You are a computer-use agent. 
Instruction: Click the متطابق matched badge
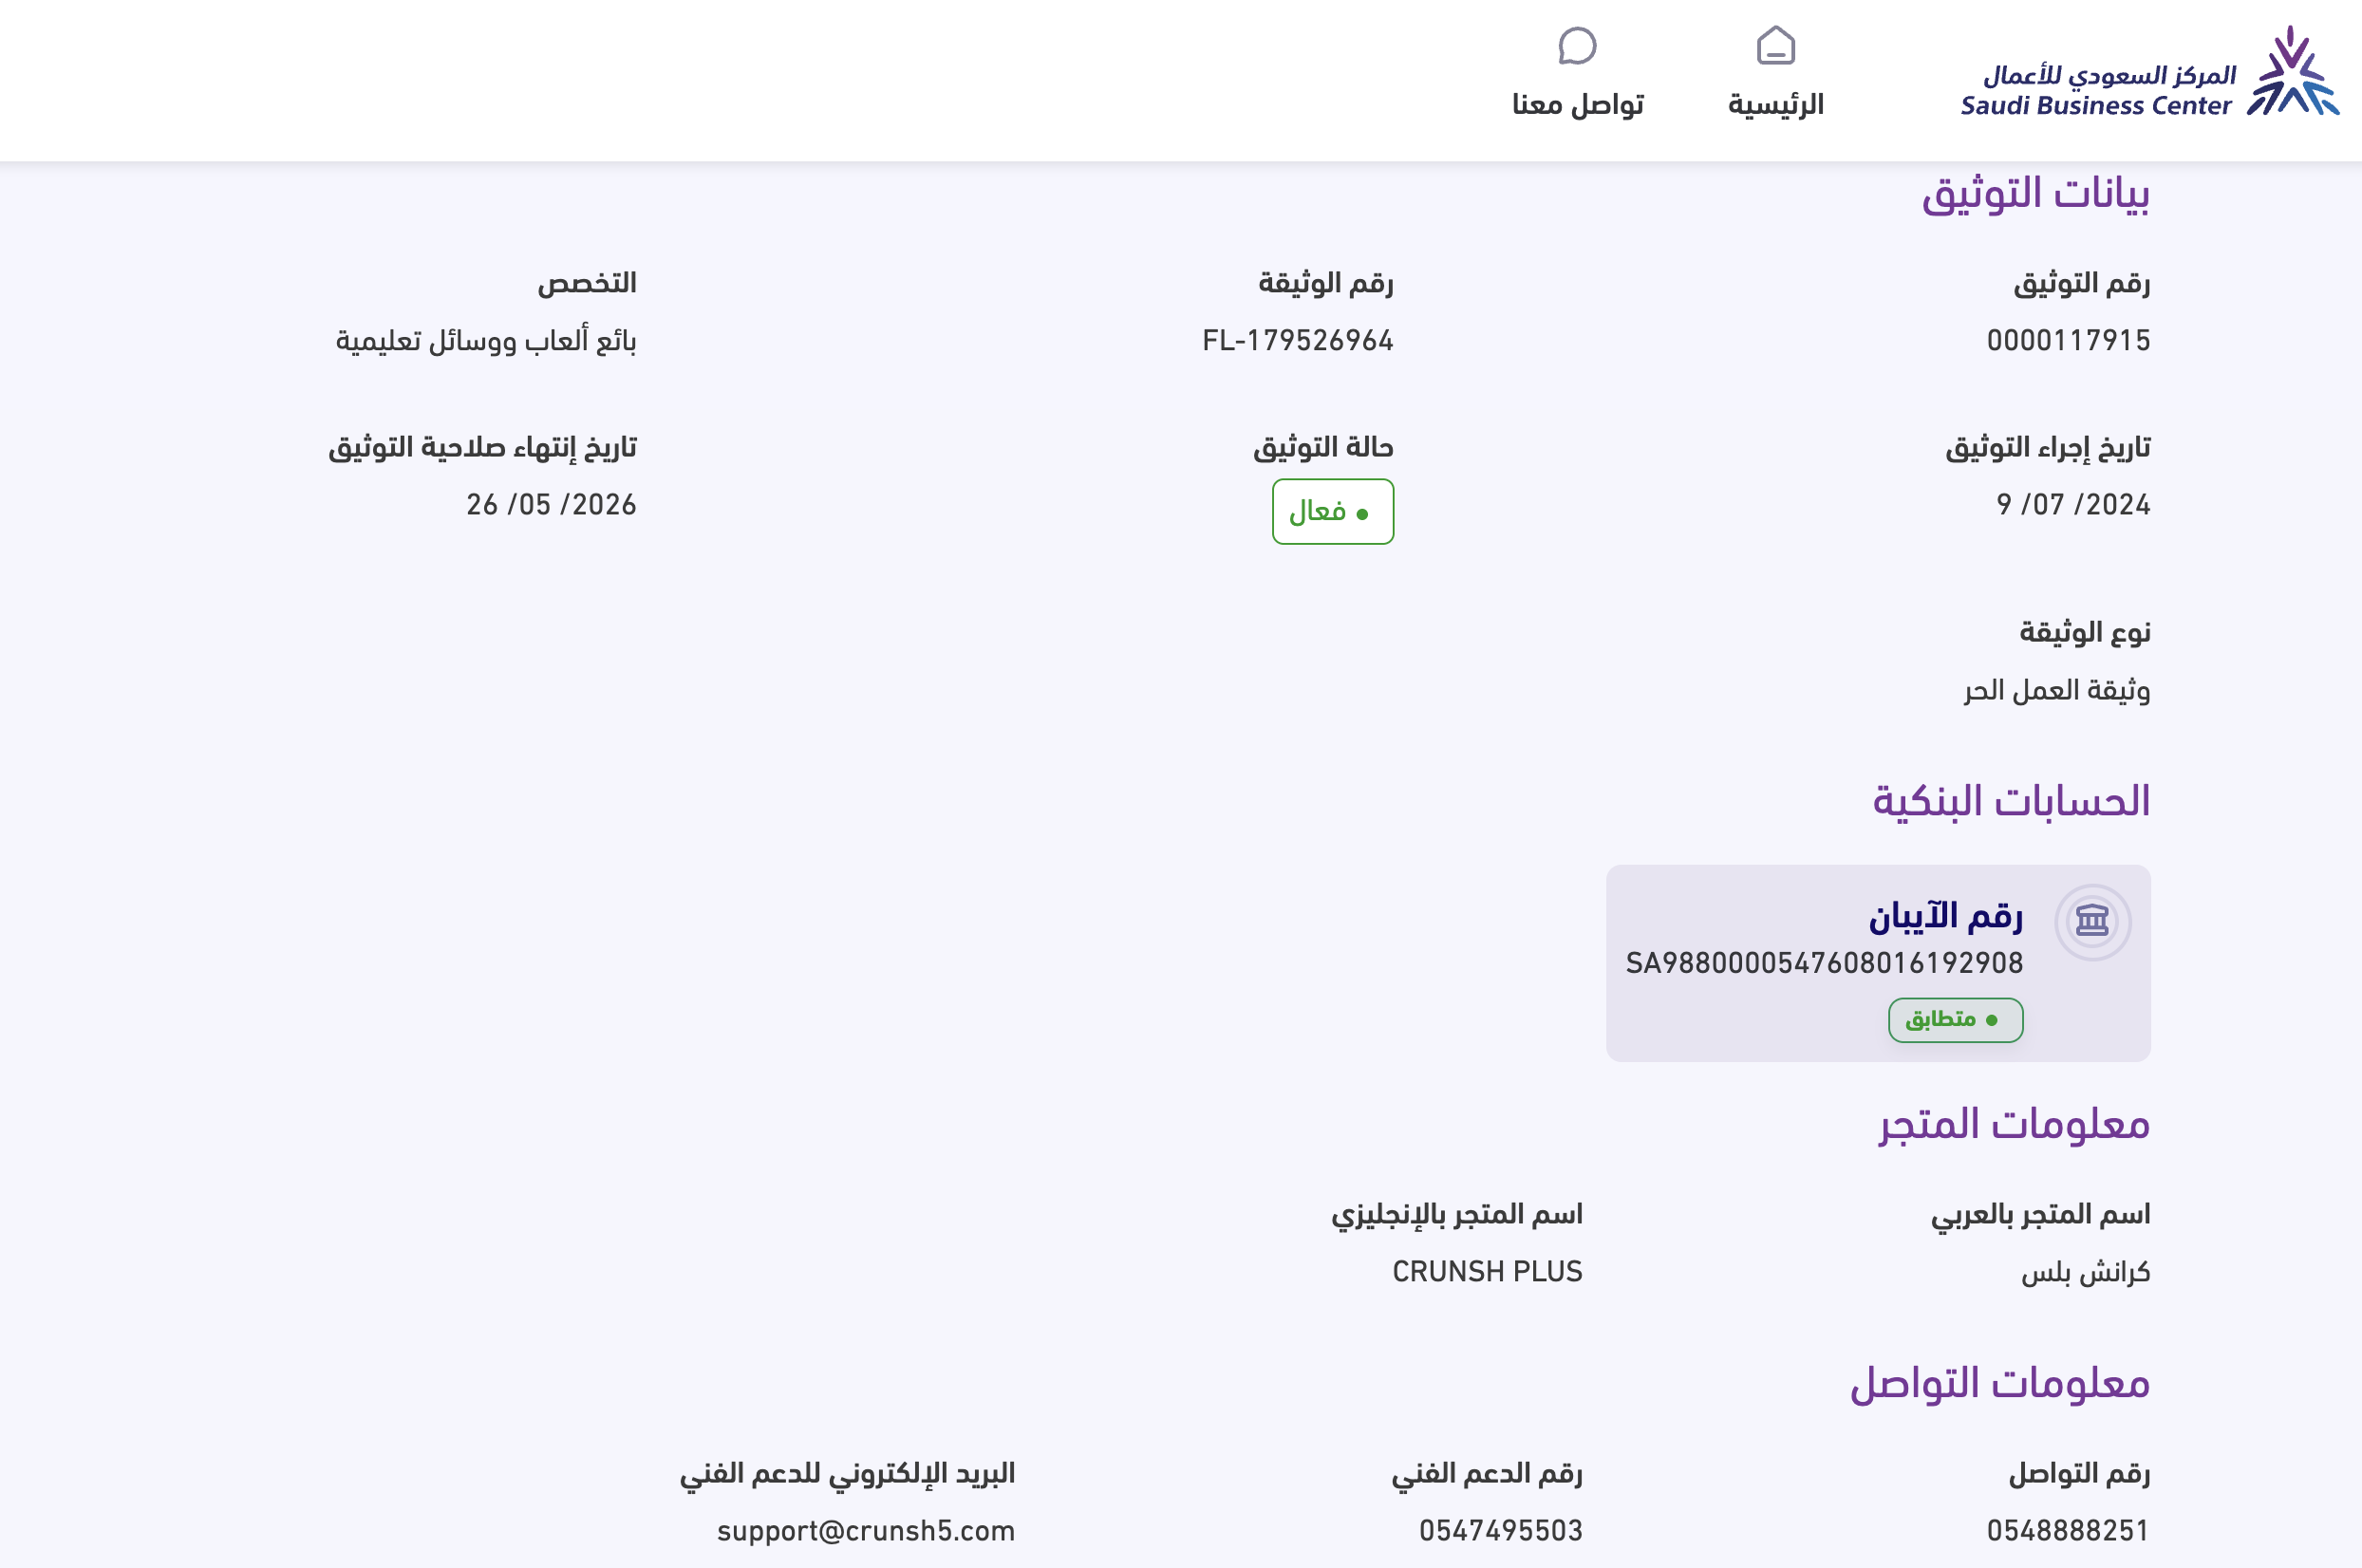pyautogui.click(x=1954, y=1020)
